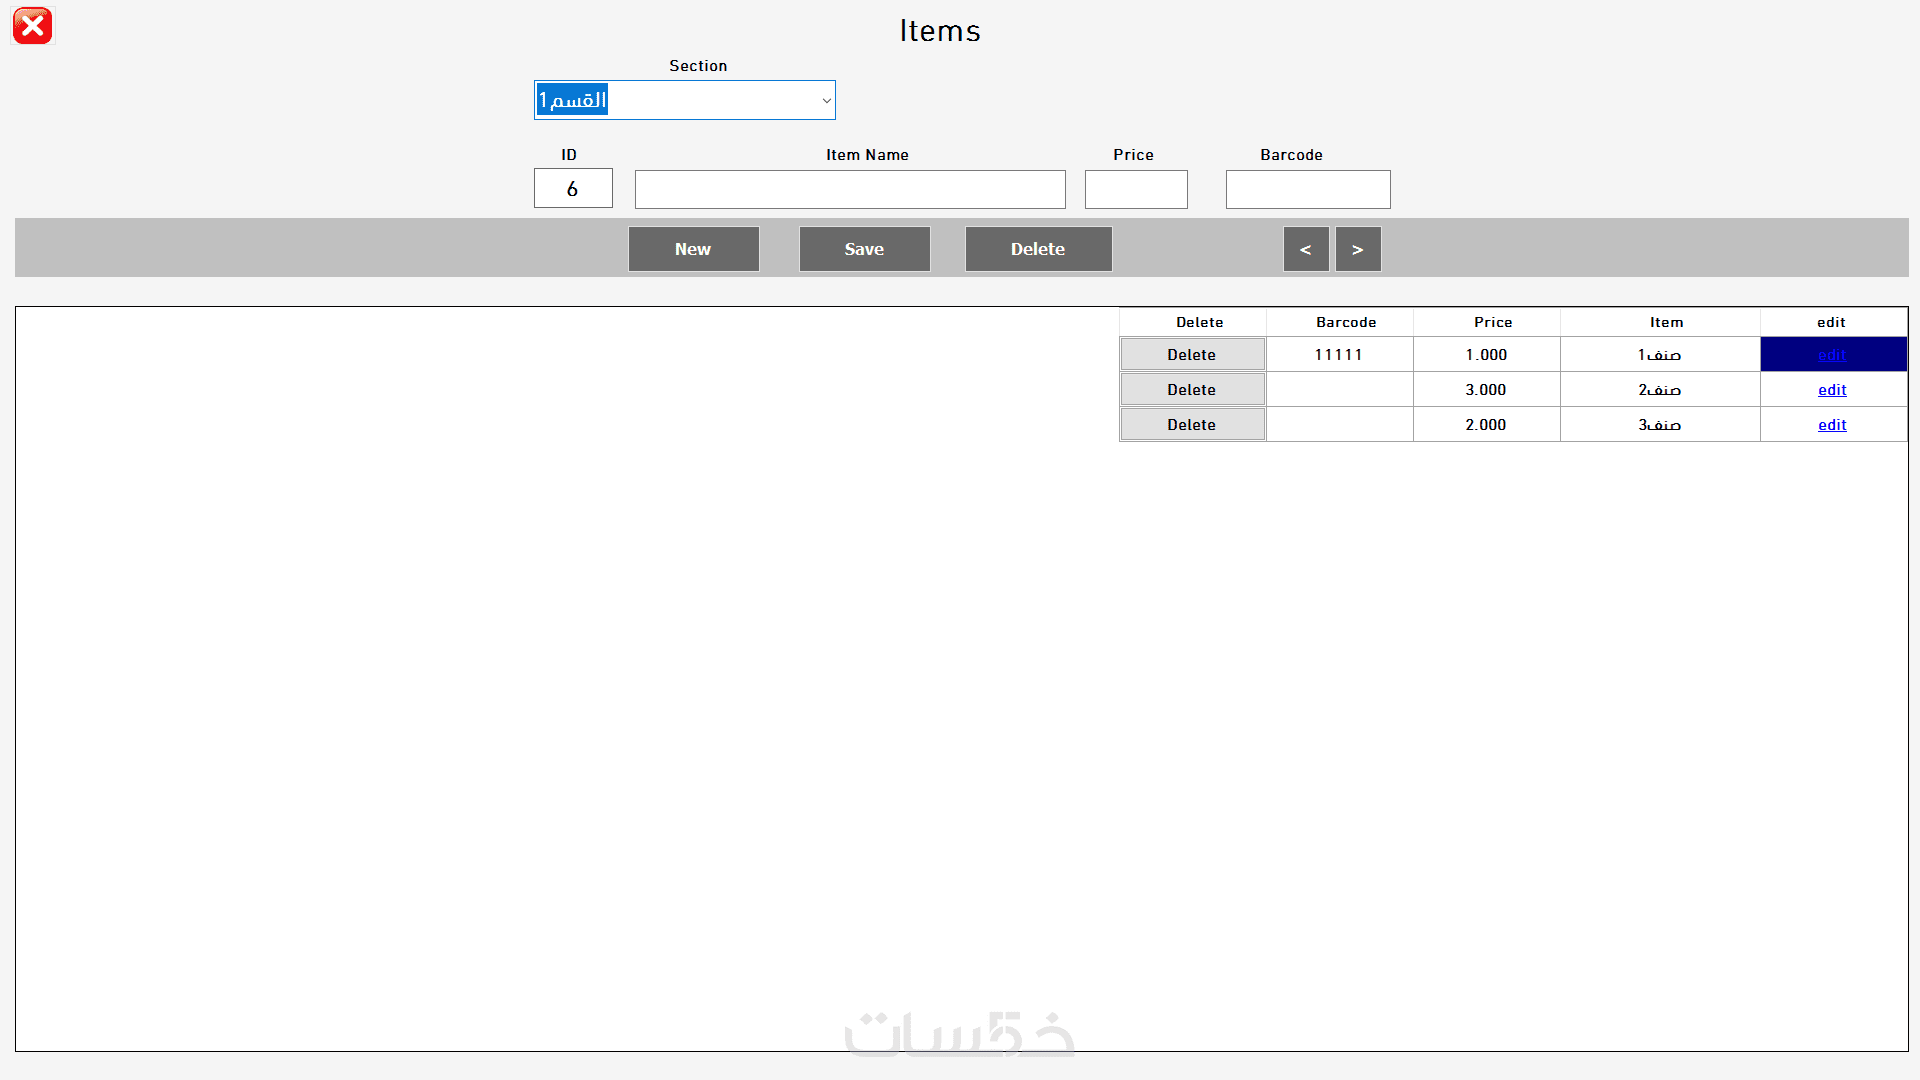Viewport: 1920px width, 1080px height.
Task: Delete the row priced 3.000
Action: click(x=1192, y=390)
